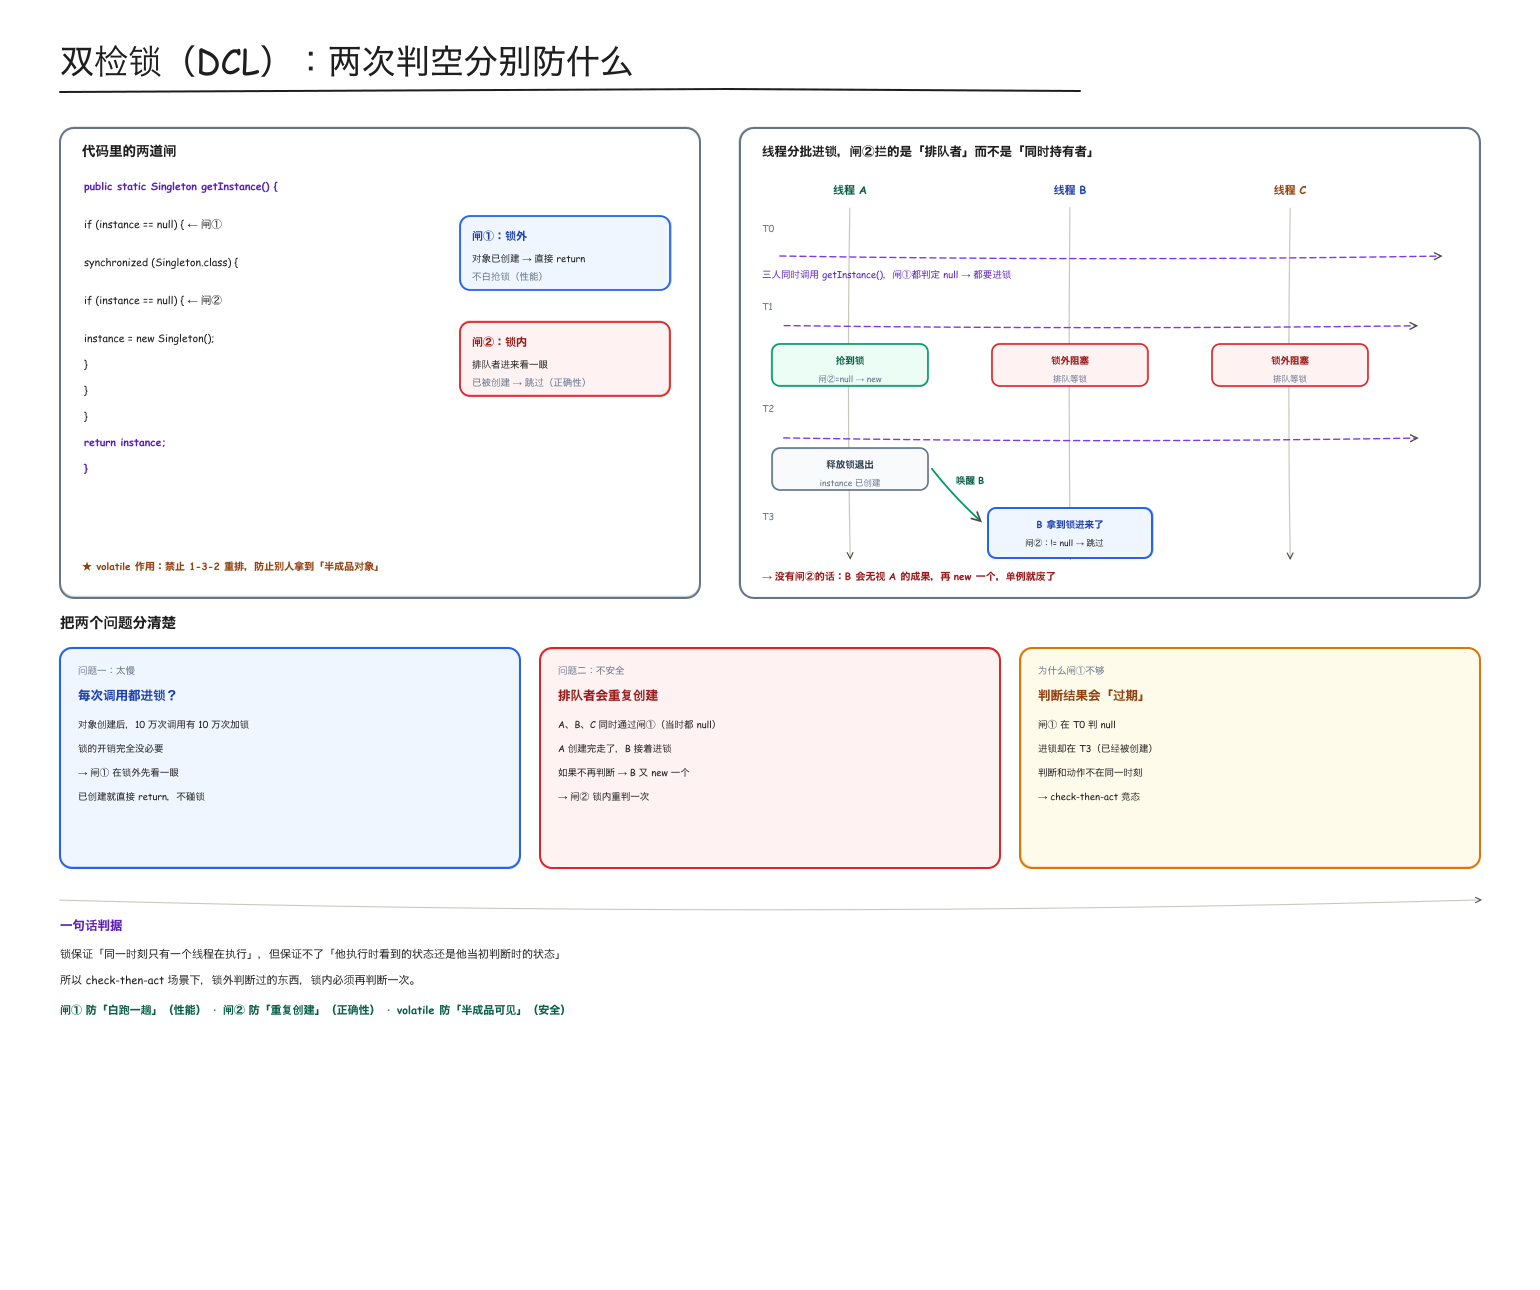Click the green summary line starting "闸① 防"
This screenshot has height=1290, width=1540.
point(313,1011)
